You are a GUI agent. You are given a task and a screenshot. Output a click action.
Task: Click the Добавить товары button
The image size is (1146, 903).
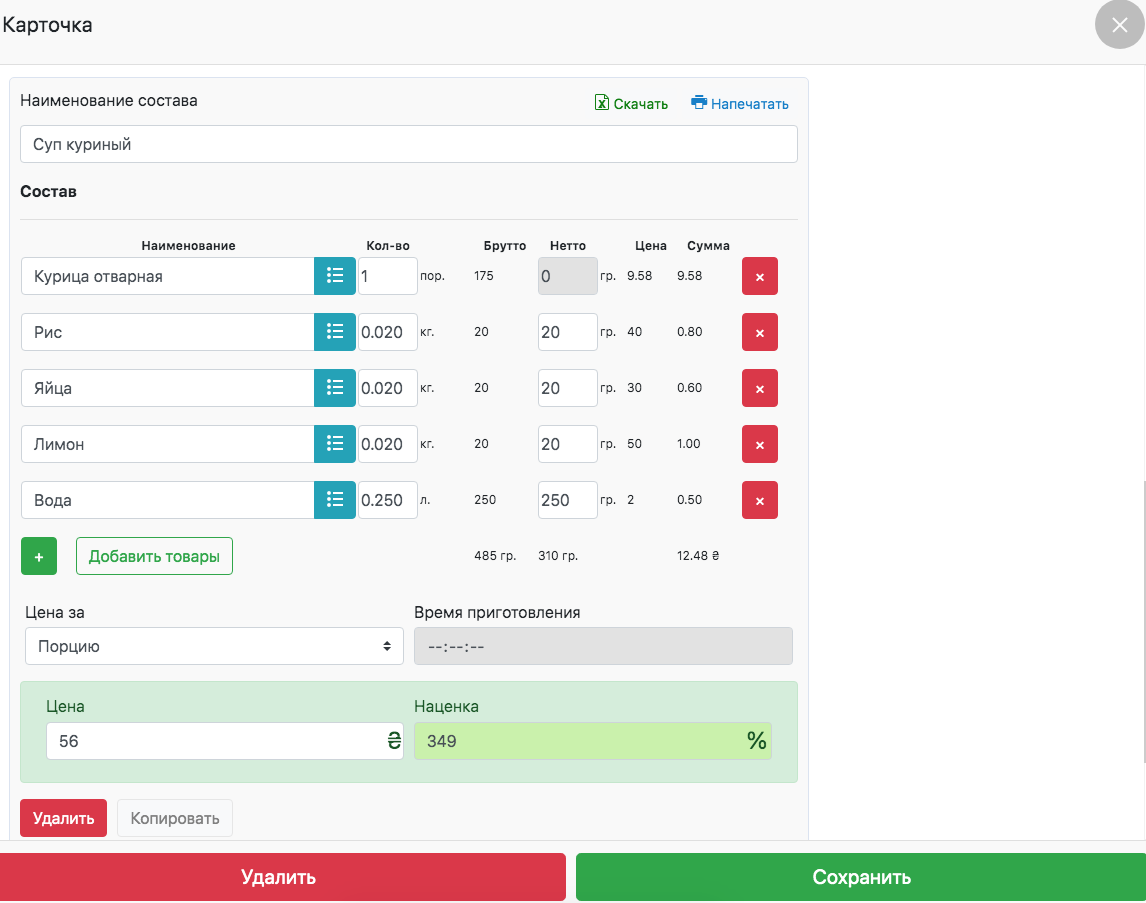point(154,556)
